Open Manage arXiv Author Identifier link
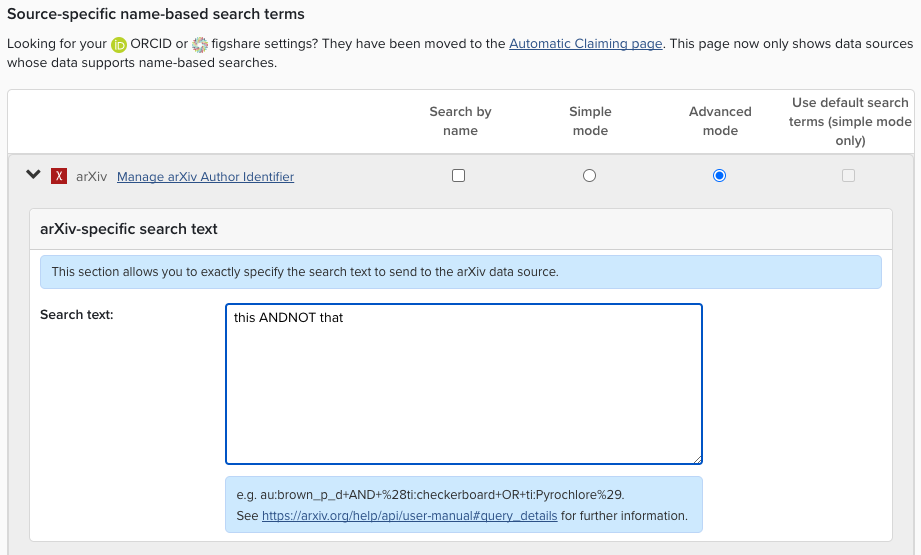This screenshot has width=921, height=555. (205, 177)
